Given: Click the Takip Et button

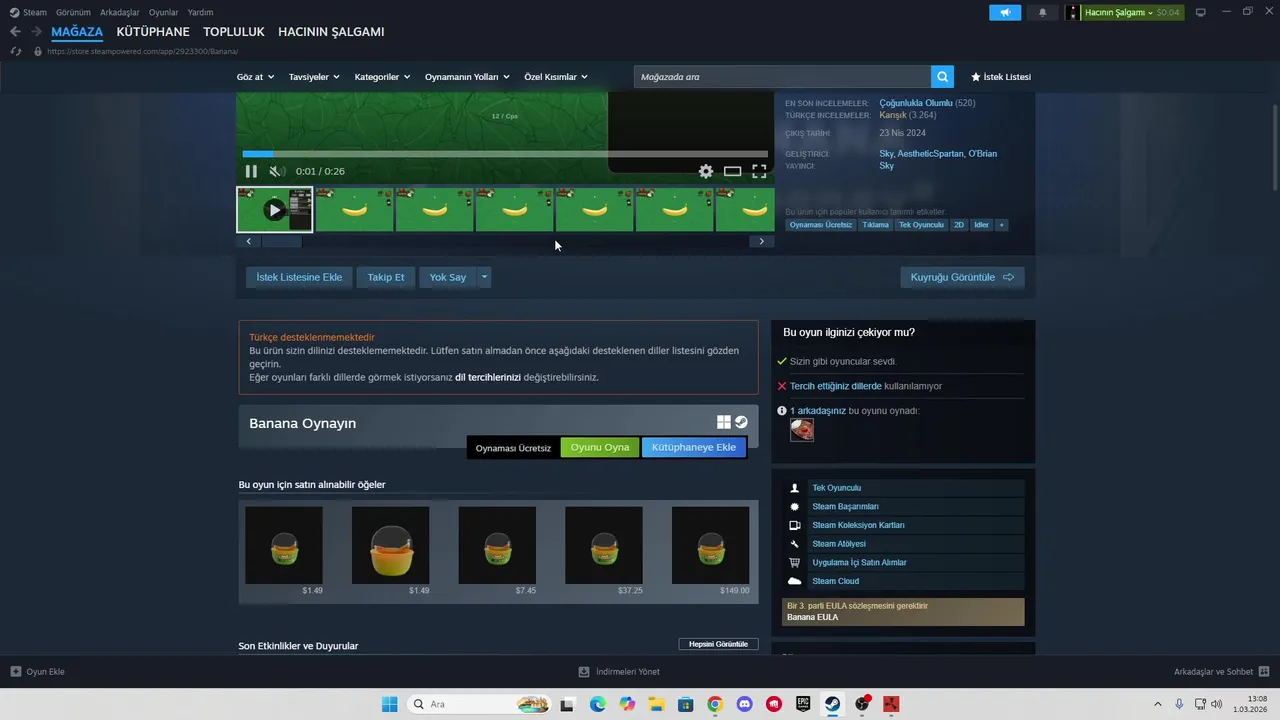Looking at the screenshot, I should coord(386,277).
